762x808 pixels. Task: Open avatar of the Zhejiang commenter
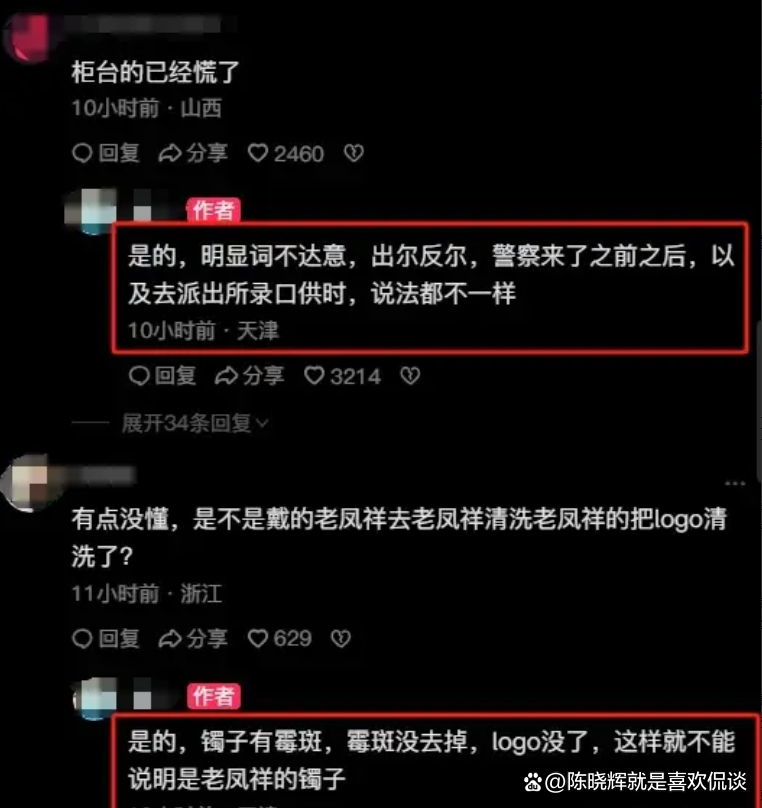click(26, 483)
